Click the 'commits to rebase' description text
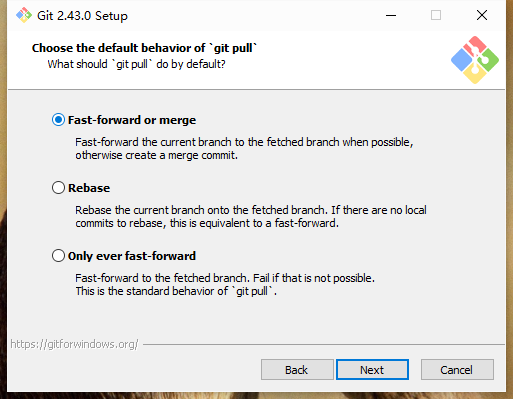Viewport: 513px width, 399px height. [x=207, y=223]
